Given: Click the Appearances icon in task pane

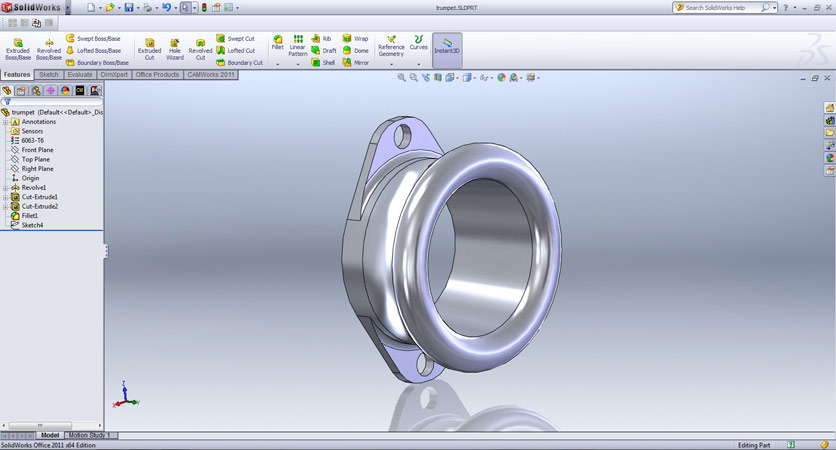Looking at the screenshot, I should (x=829, y=158).
